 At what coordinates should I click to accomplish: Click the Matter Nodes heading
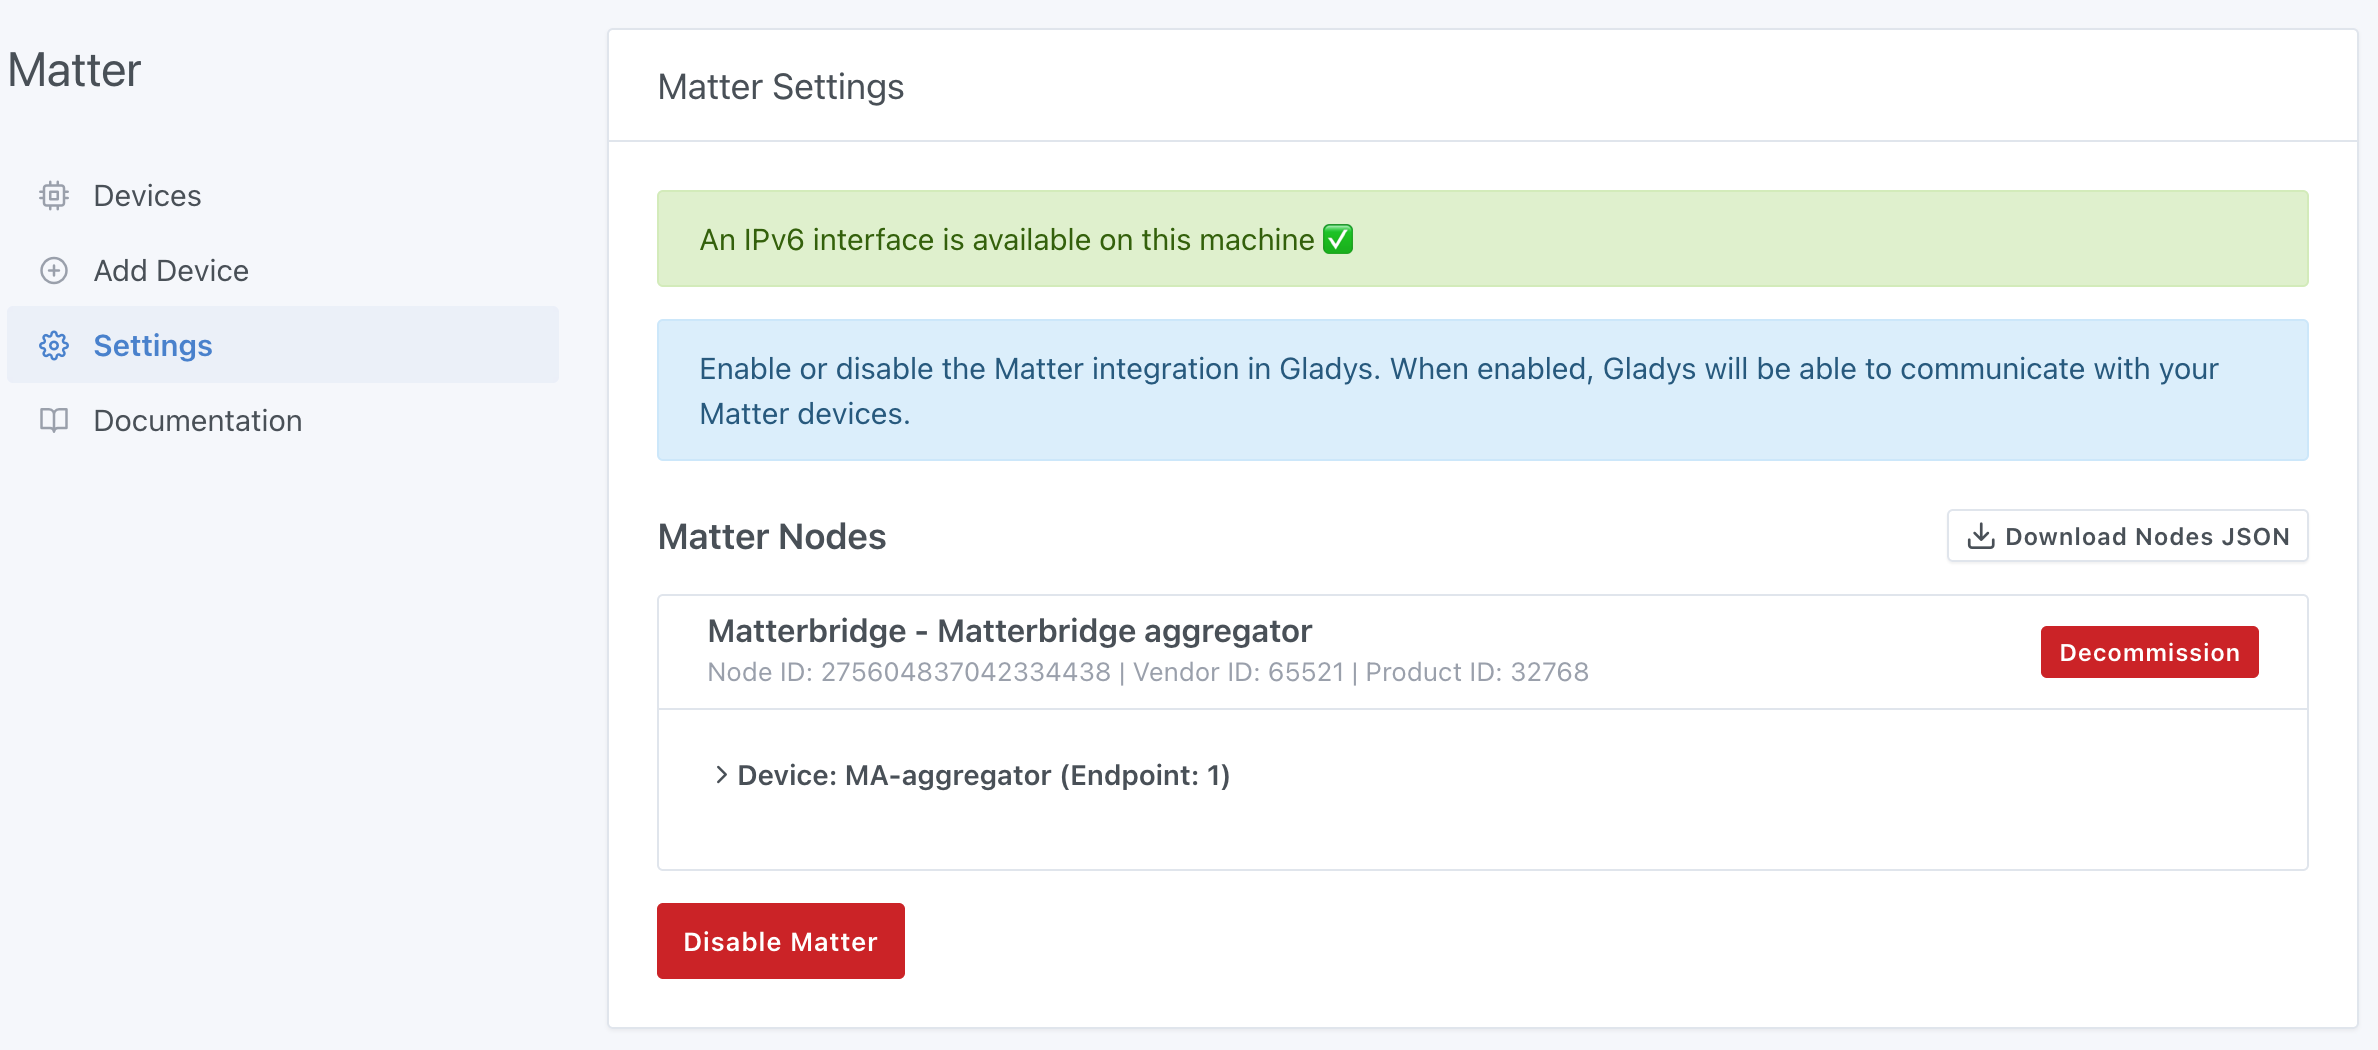(x=771, y=536)
